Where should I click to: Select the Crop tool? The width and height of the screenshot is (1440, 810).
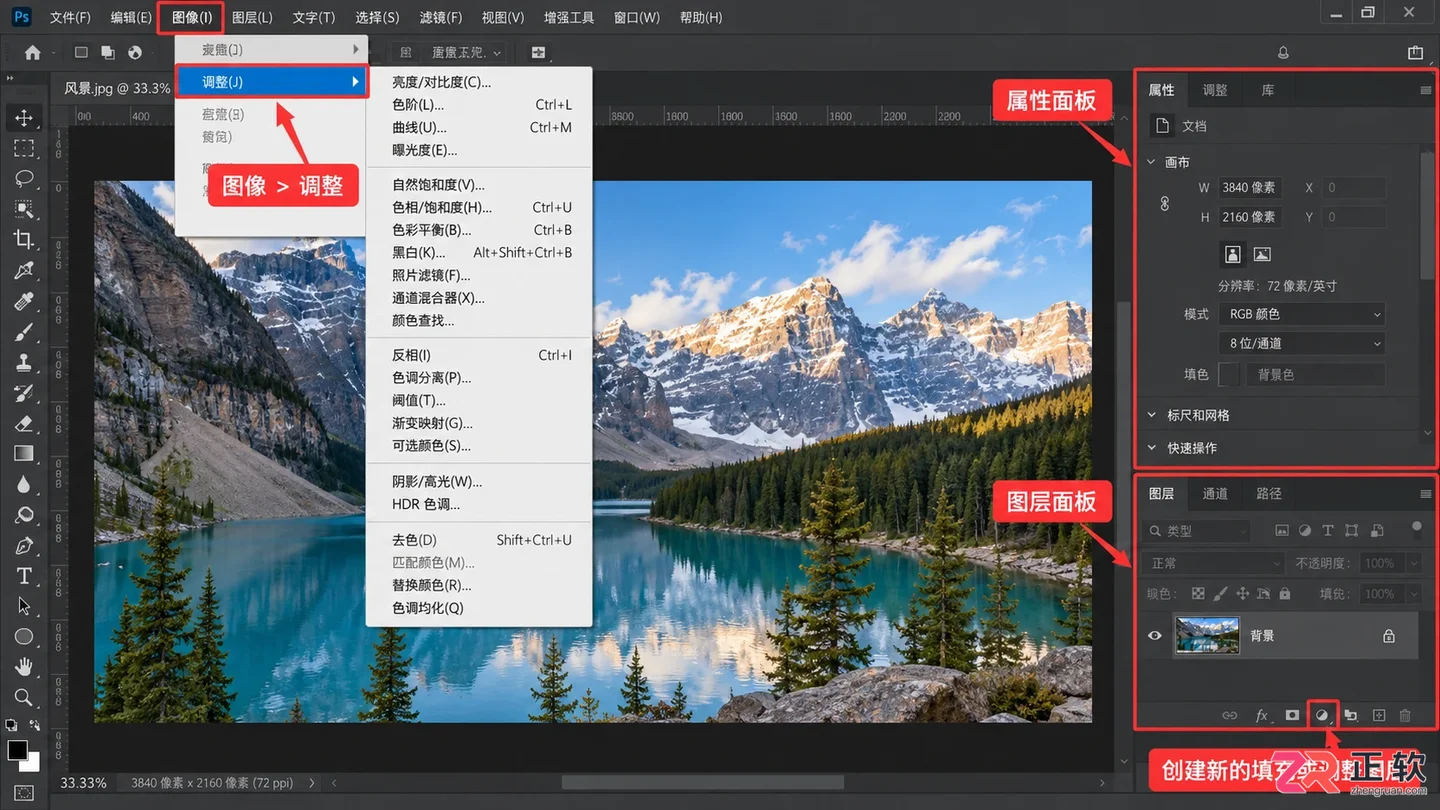coord(24,239)
